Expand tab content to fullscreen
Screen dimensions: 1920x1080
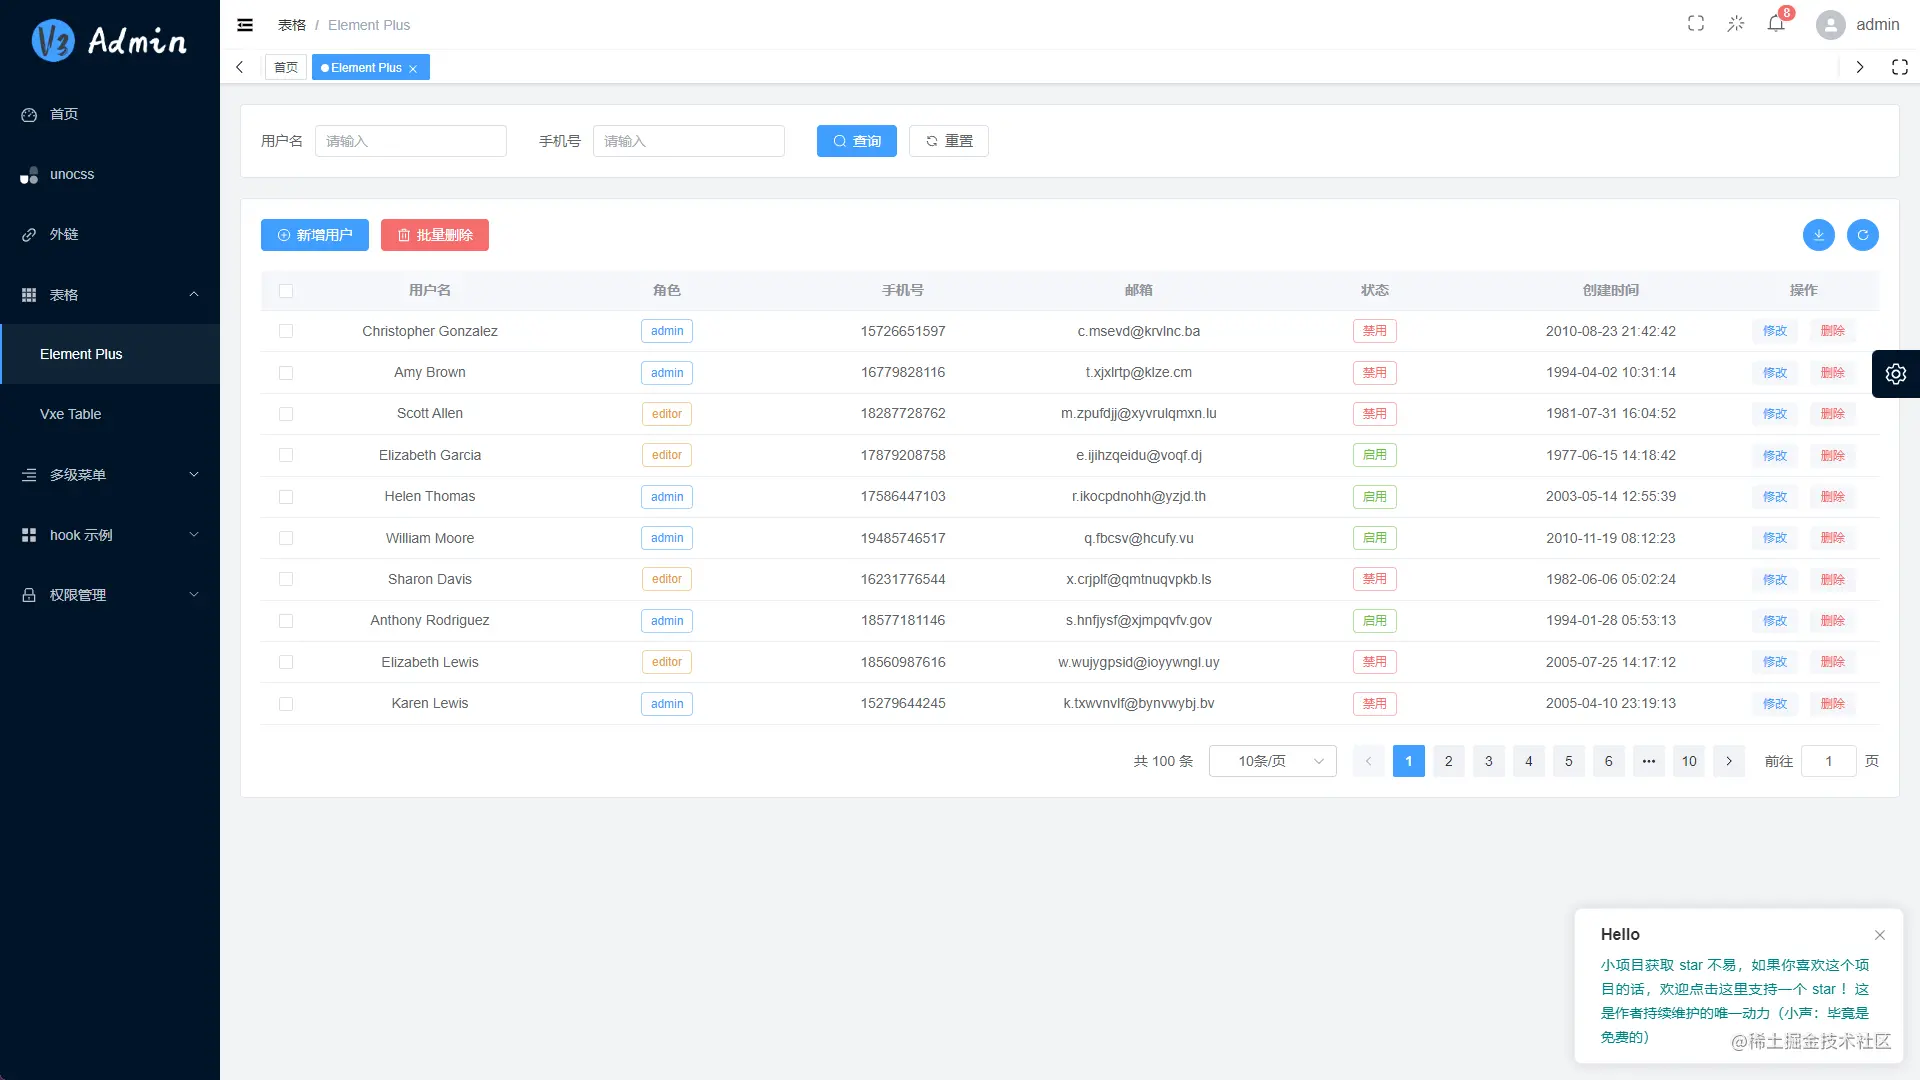click(x=1899, y=67)
